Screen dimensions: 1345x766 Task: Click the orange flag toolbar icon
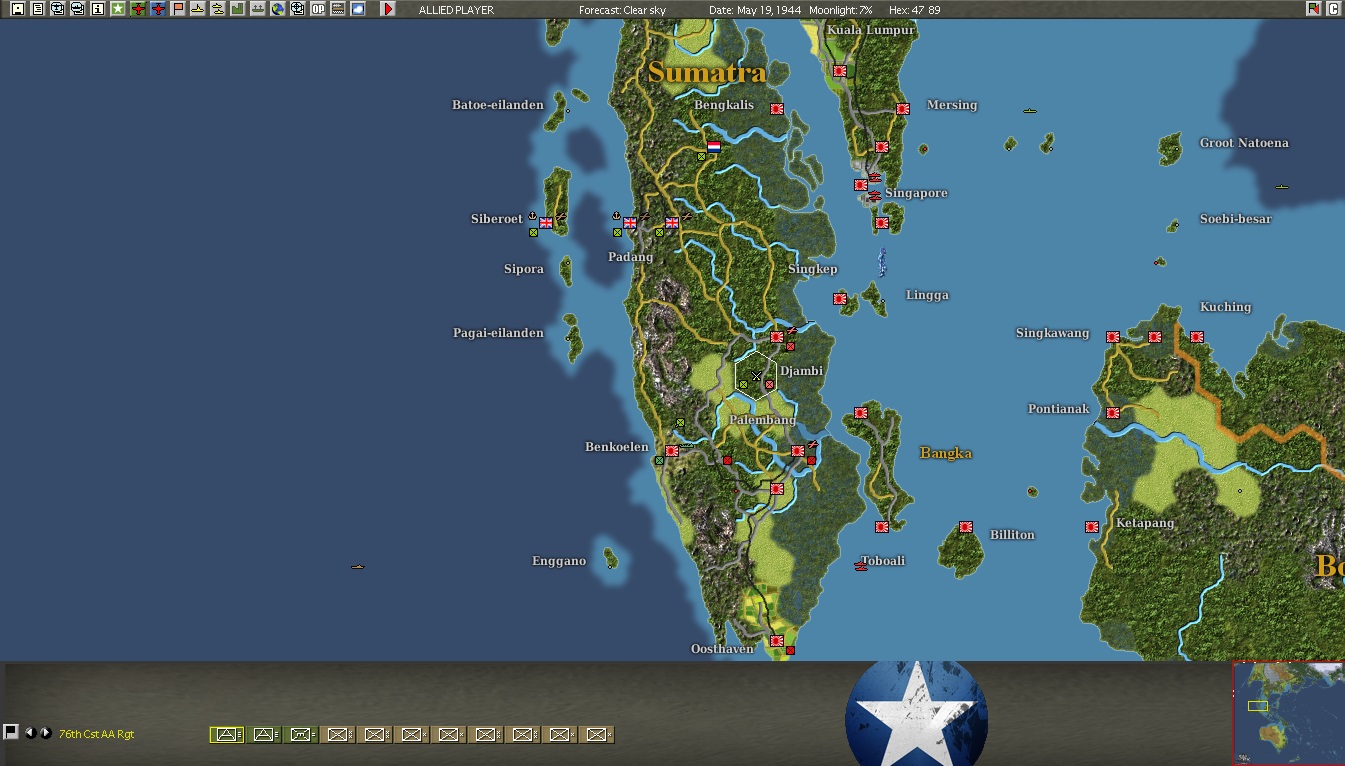tap(178, 9)
